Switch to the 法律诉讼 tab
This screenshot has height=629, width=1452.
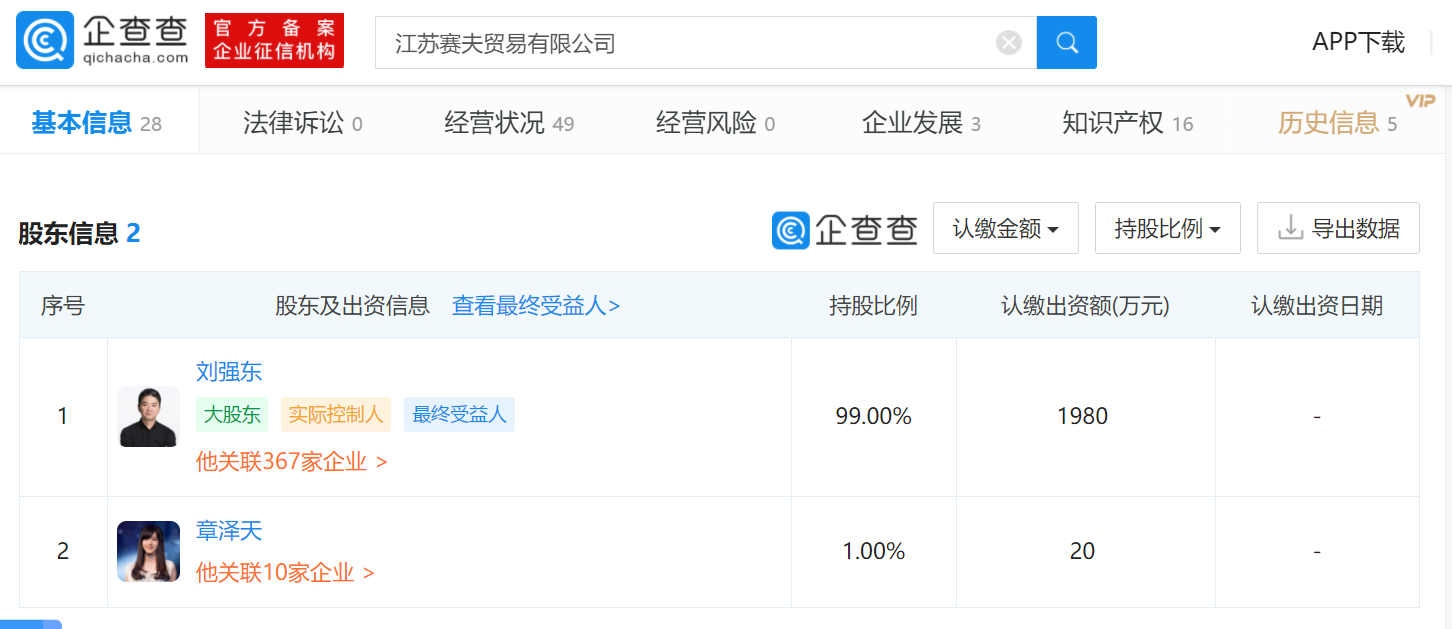[303, 123]
